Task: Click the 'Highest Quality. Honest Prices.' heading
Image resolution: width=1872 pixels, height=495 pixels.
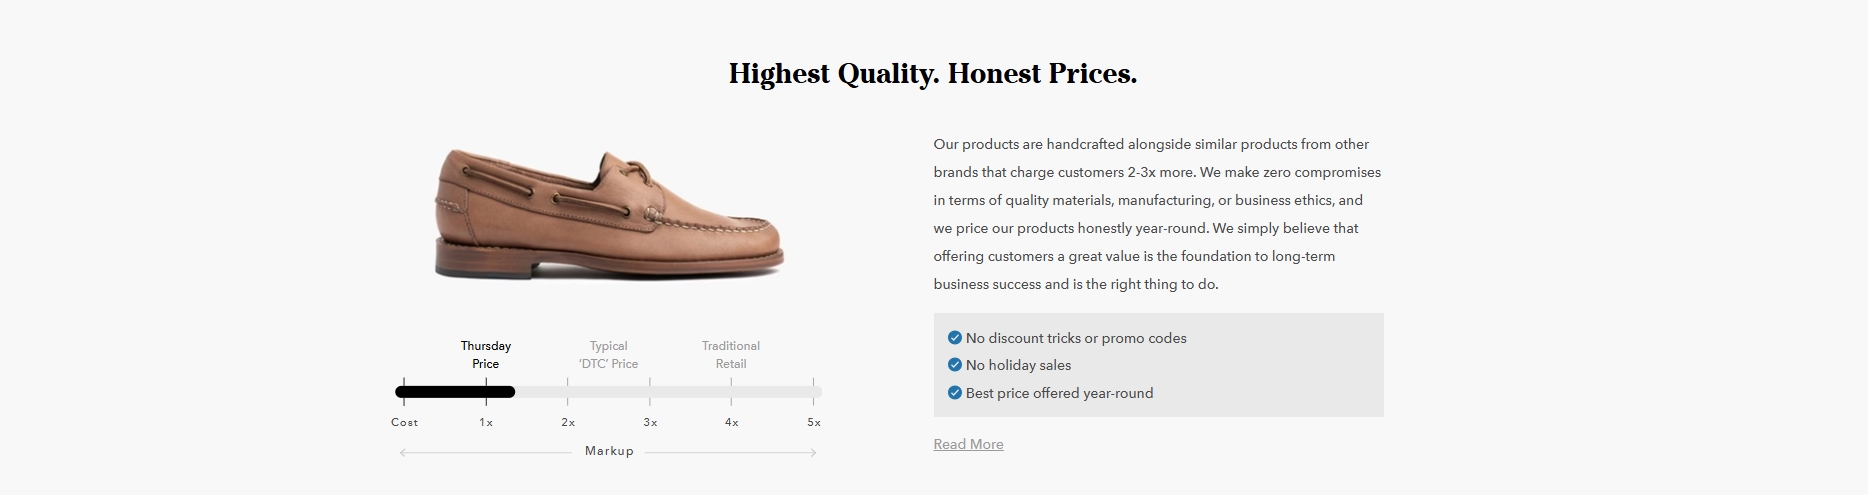Action: point(933,74)
